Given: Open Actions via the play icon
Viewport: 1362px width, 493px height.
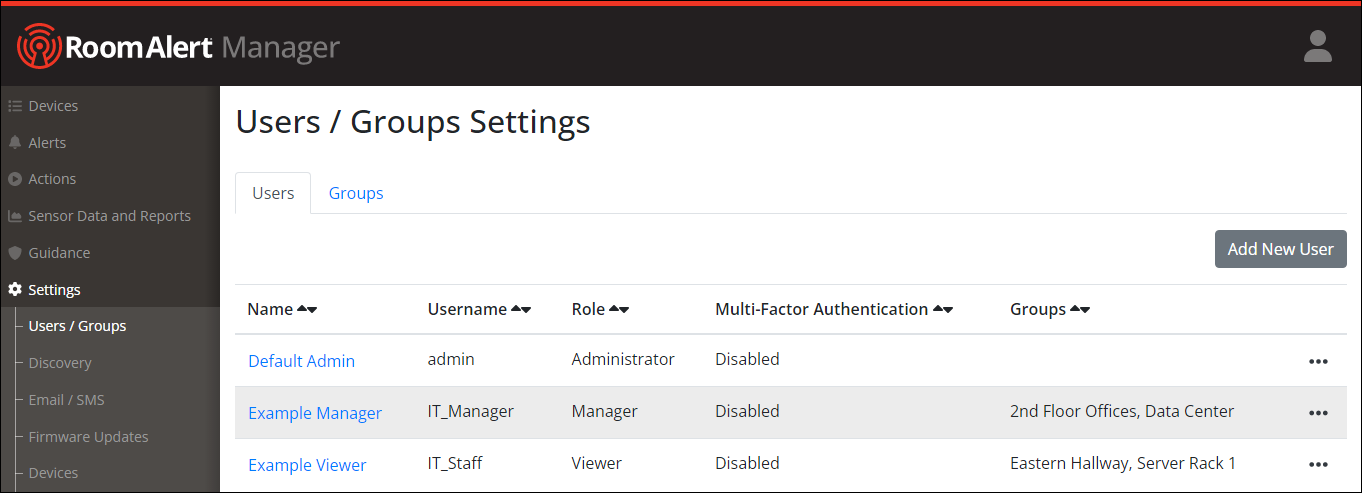Looking at the screenshot, I should (x=15, y=179).
